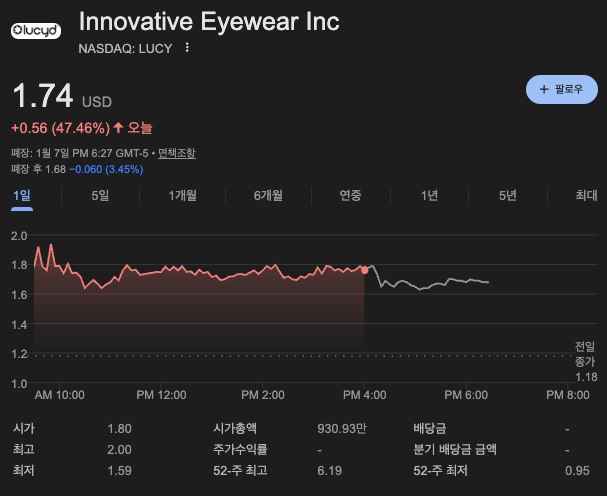Click the Innovative Eyewear Inc title
Image resolution: width=607 pixels, height=496 pixels.
coord(209,21)
